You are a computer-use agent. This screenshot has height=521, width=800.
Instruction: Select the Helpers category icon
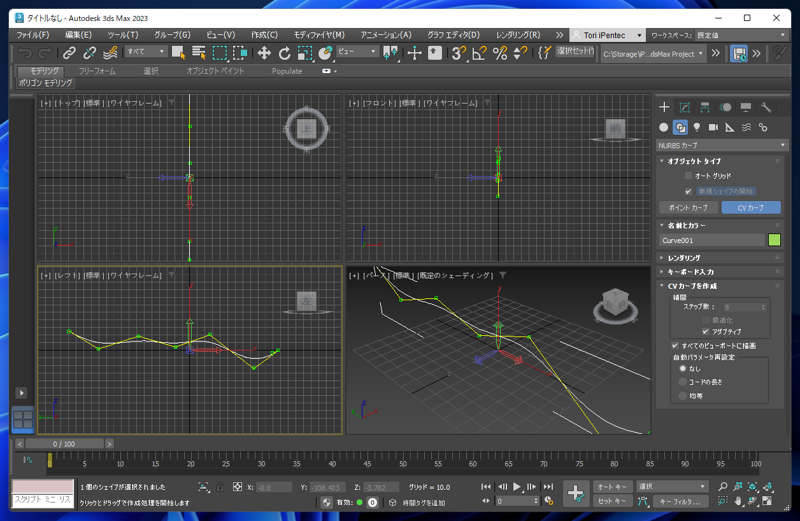[730, 127]
